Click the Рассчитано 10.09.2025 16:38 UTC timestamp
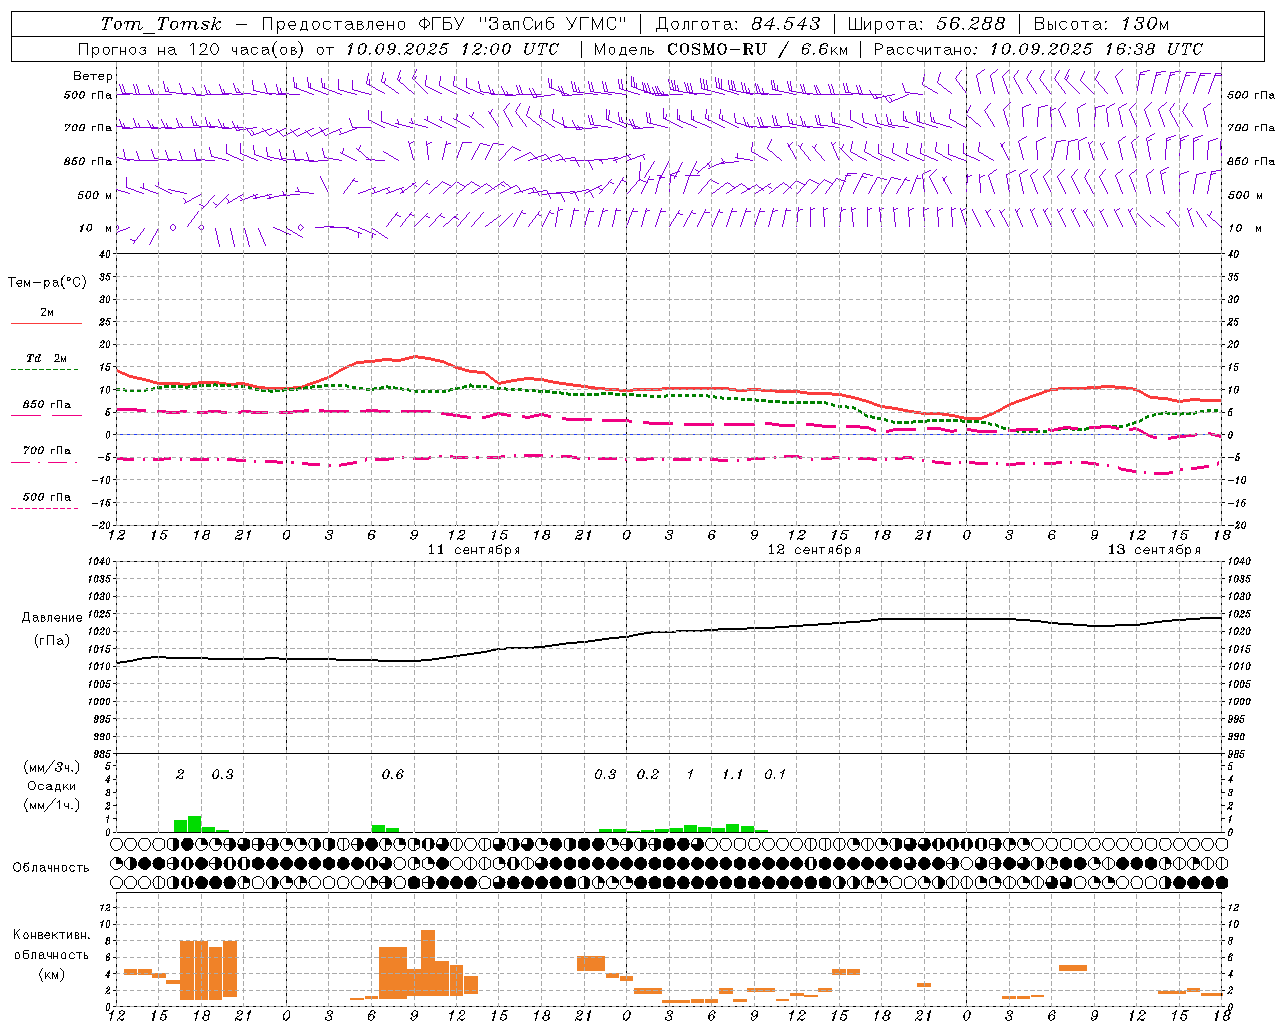This screenshot has height=1024, width=1280. (1038, 49)
